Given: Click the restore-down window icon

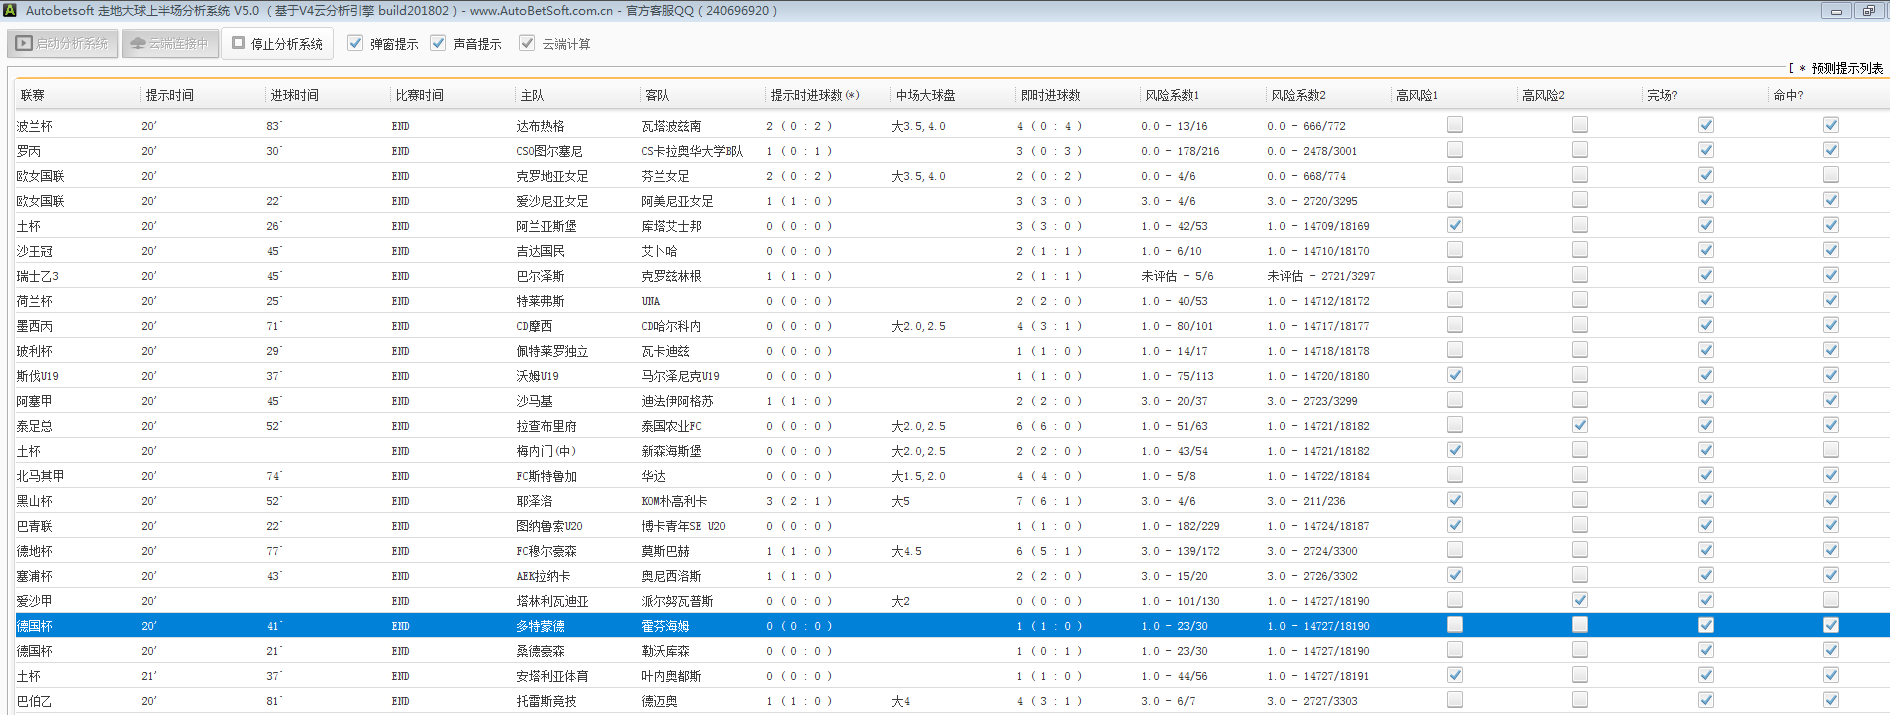Looking at the screenshot, I should tap(1868, 11).
